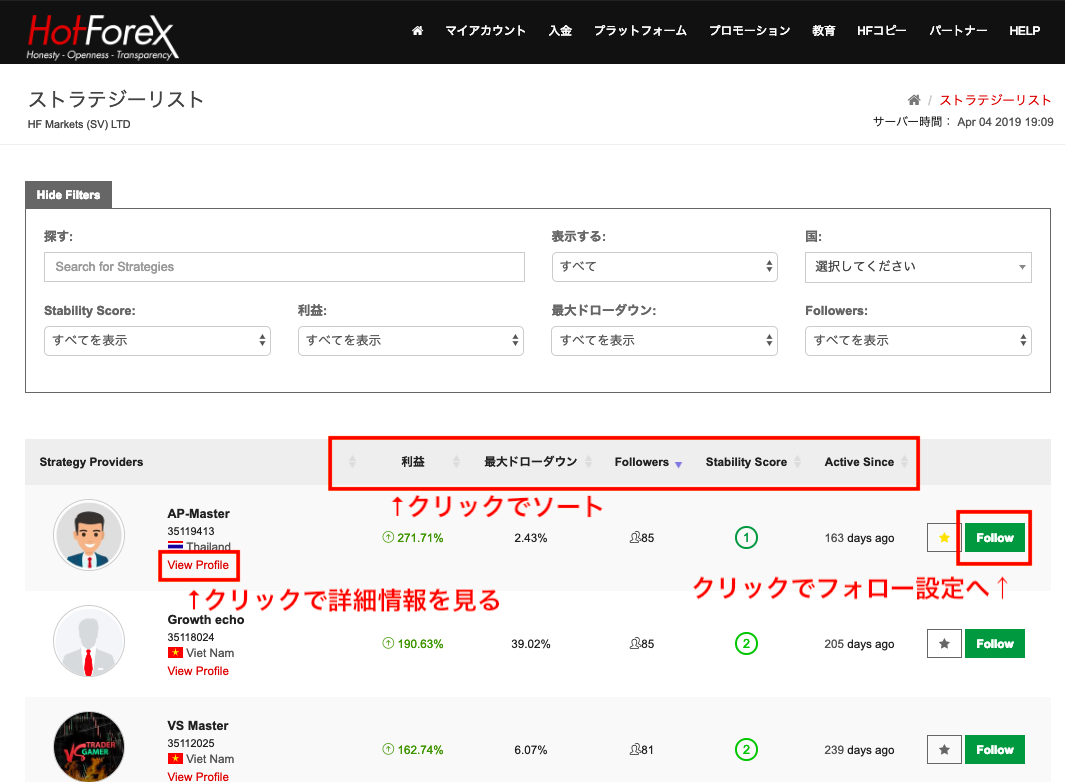Sort by Followers column header

(642, 462)
